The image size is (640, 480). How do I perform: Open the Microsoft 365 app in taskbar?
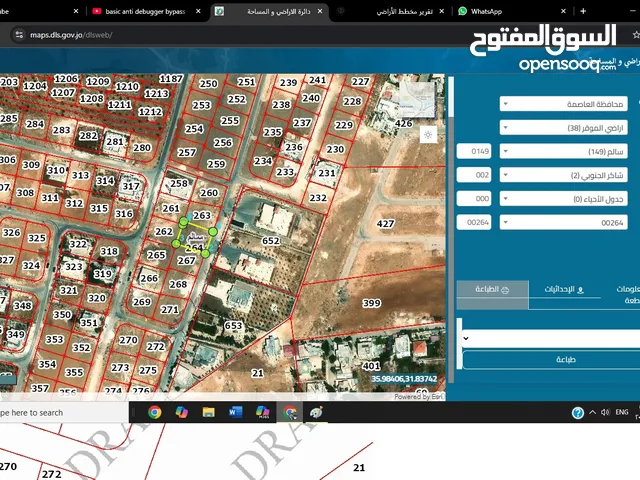[262, 412]
